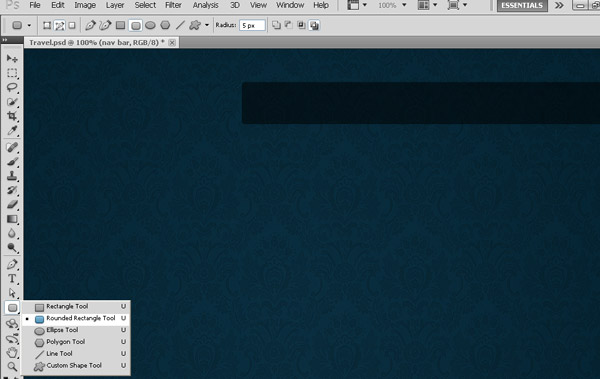
Task: Pick Rectangle shape in options bar
Action: (121, 25)
